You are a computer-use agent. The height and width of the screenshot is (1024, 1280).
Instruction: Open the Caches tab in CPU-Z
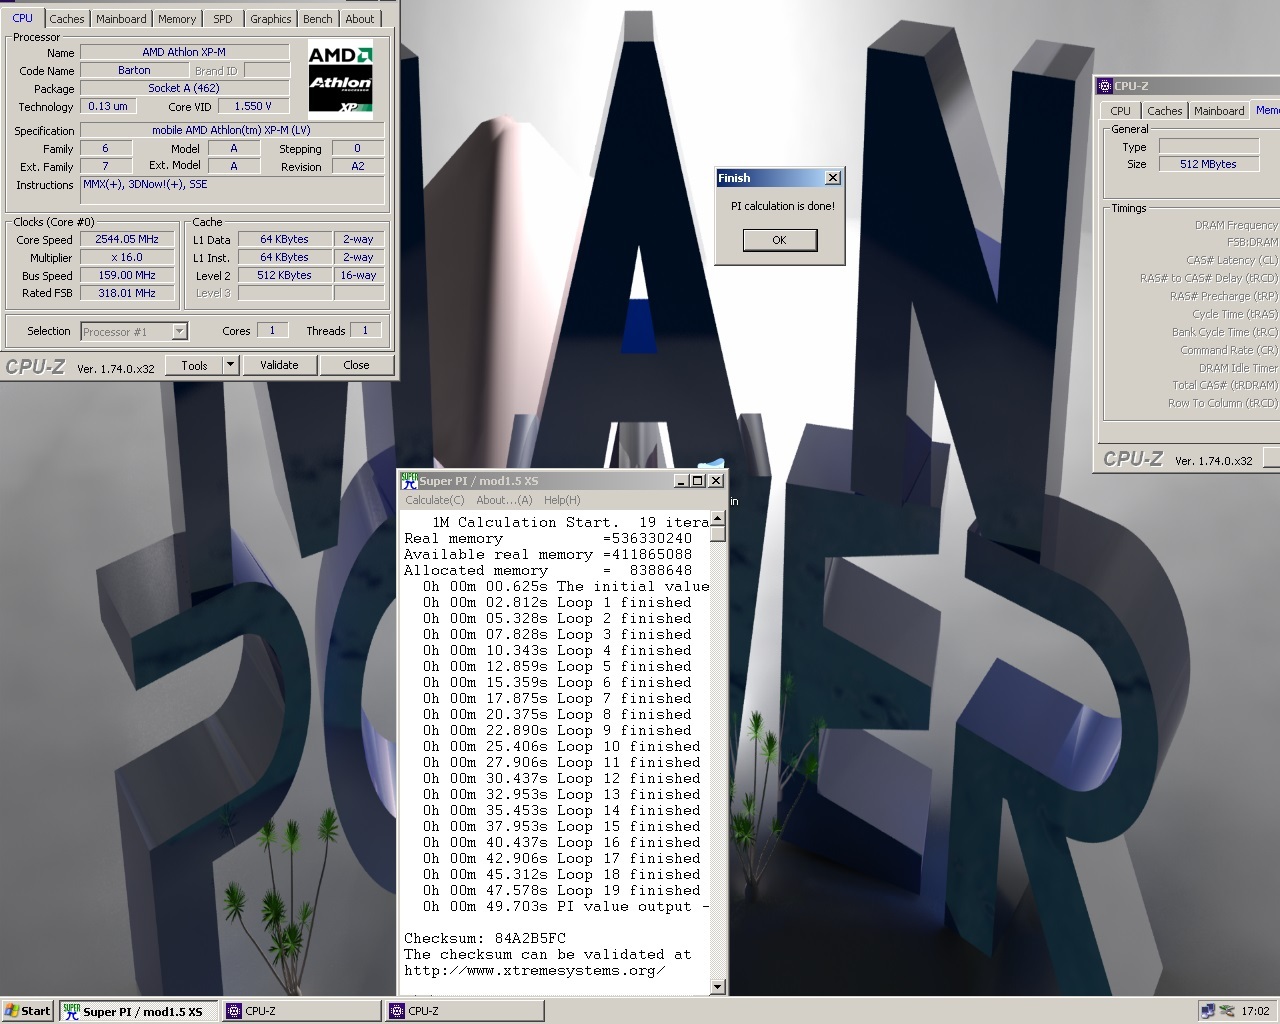(x=67, y=19)
